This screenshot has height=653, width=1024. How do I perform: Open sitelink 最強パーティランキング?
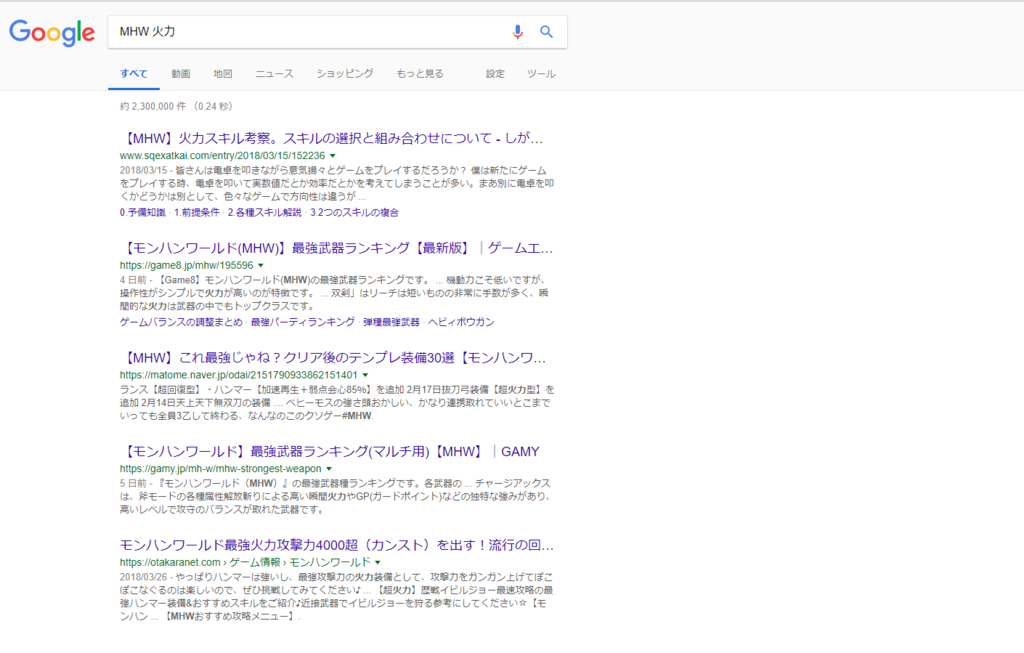[303, 322]
